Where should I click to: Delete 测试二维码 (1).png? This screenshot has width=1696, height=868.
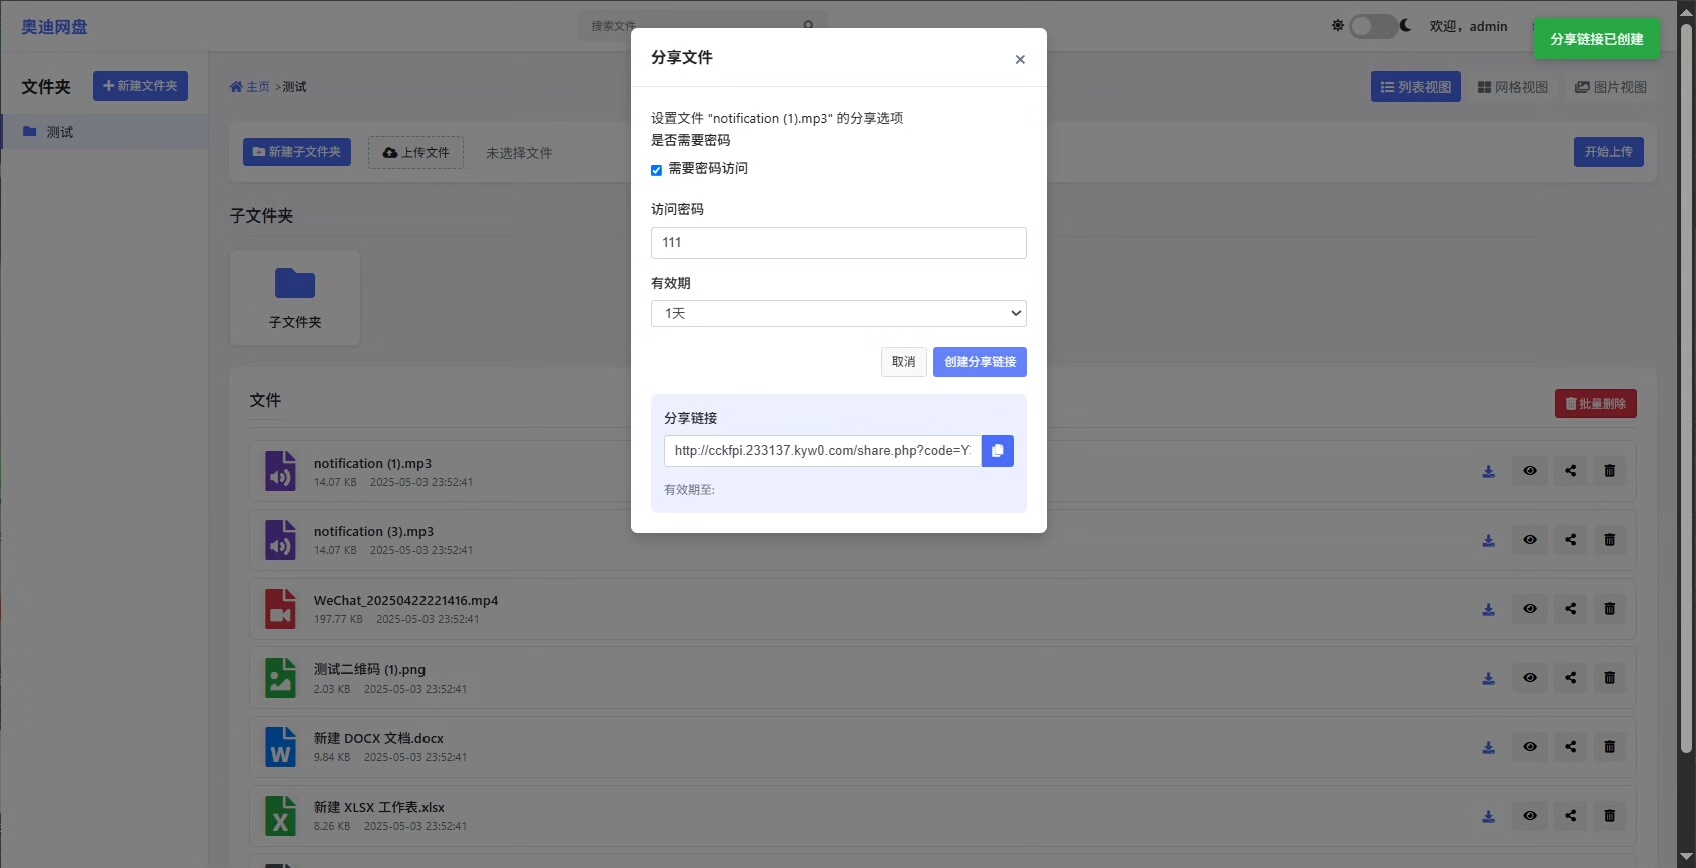click(1610, 678)
